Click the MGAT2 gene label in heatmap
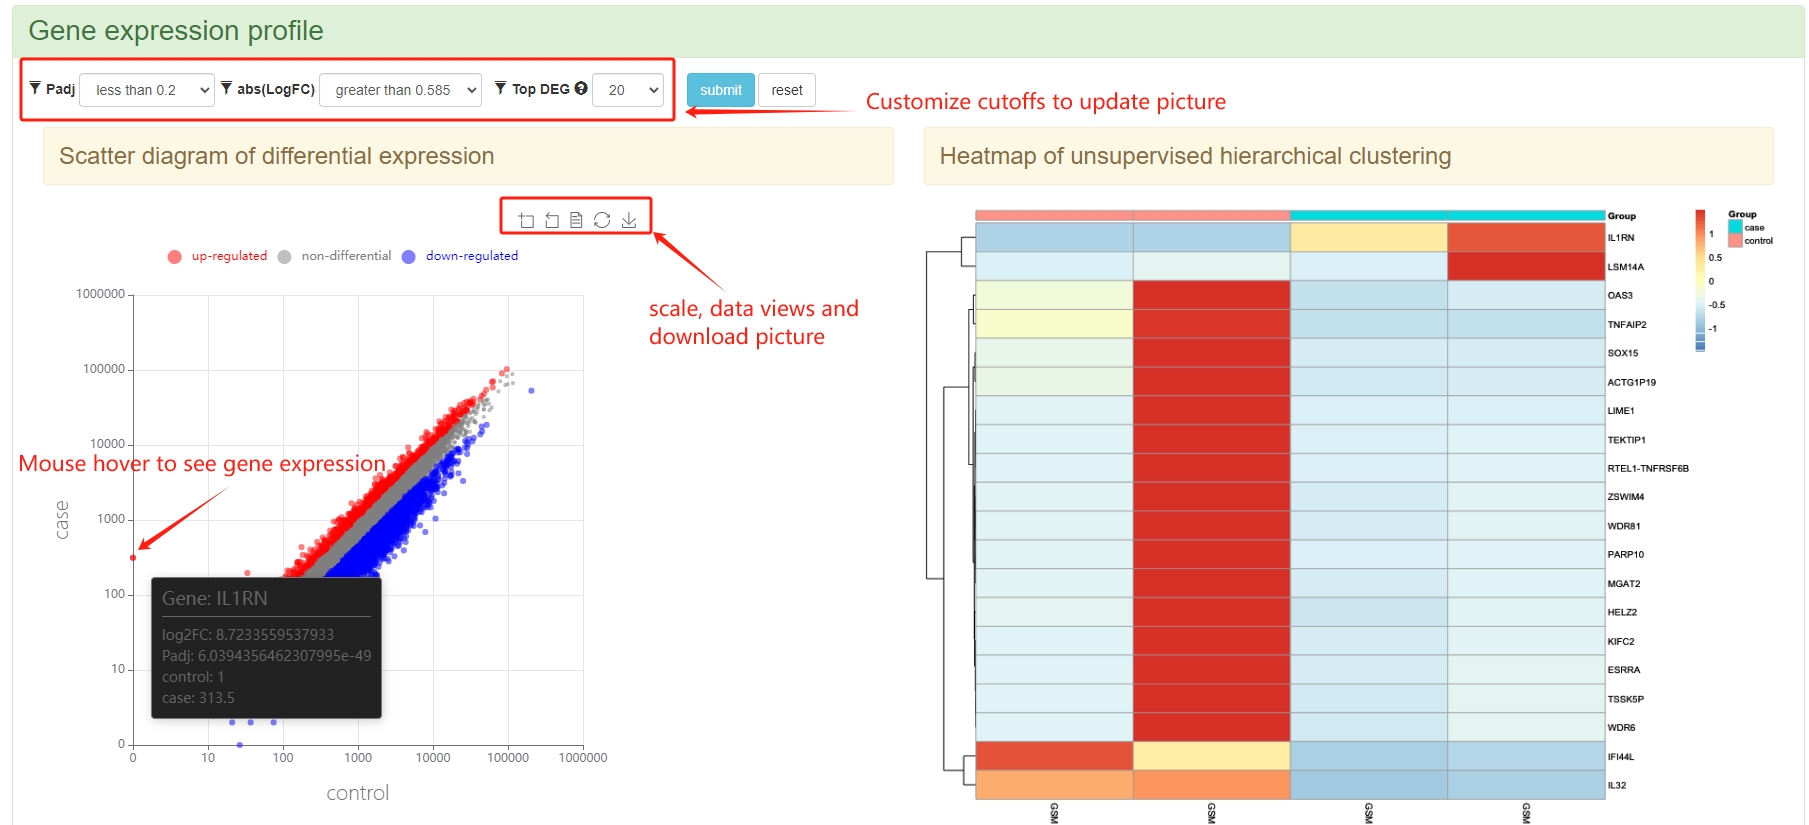 coord(1624,584)
